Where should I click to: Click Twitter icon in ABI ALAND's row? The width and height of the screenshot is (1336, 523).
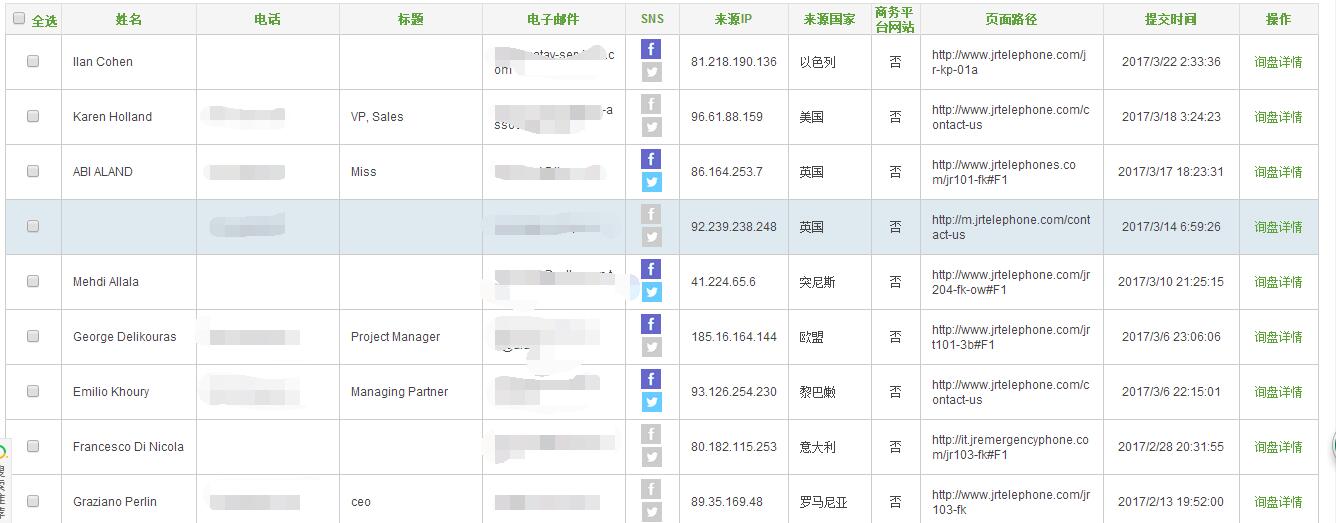(x=651, y=182)
